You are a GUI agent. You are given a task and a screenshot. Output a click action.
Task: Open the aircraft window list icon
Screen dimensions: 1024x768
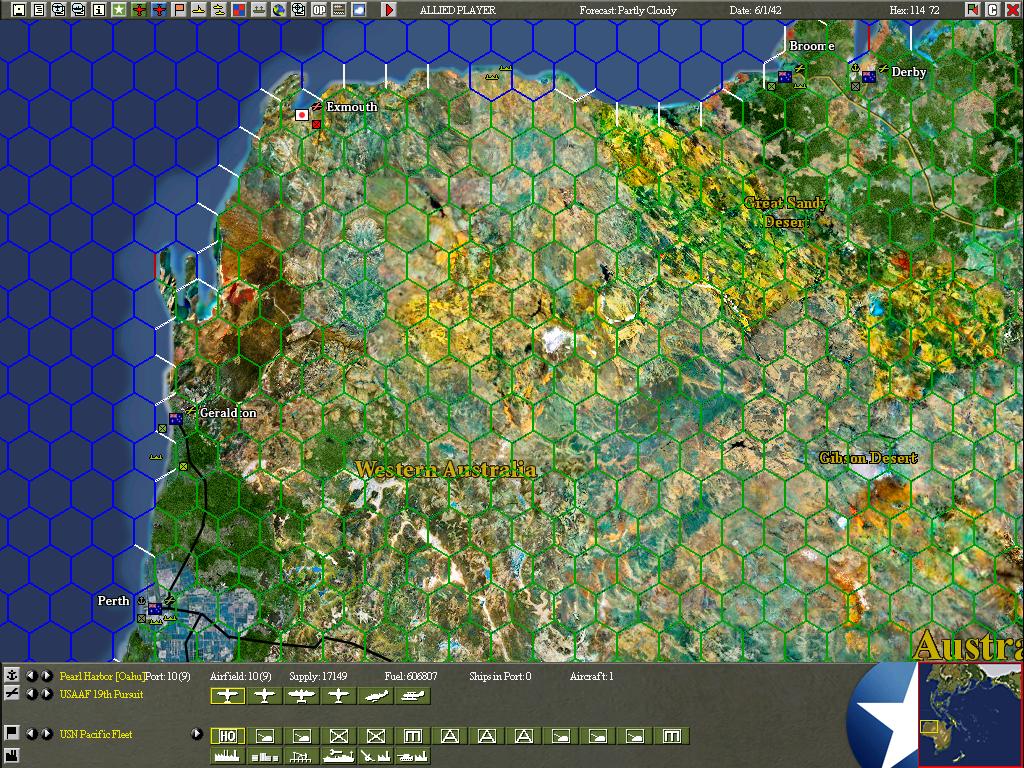pyautogui.click(x=59, y=9)
